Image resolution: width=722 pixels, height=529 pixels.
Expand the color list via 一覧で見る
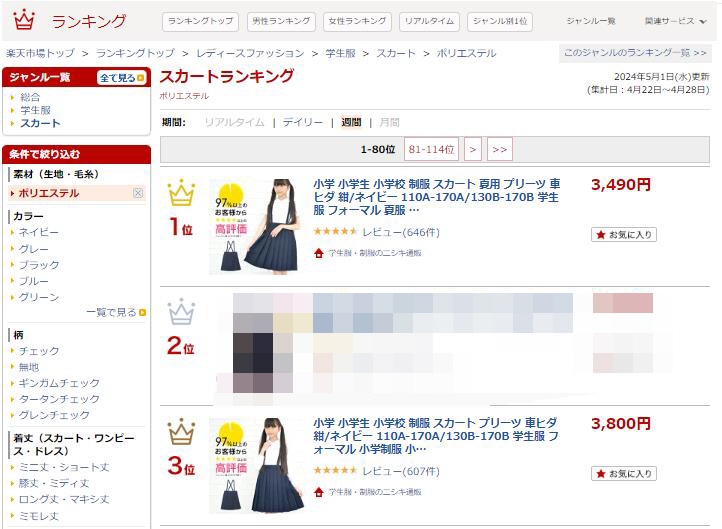click(x=116, y=313)
